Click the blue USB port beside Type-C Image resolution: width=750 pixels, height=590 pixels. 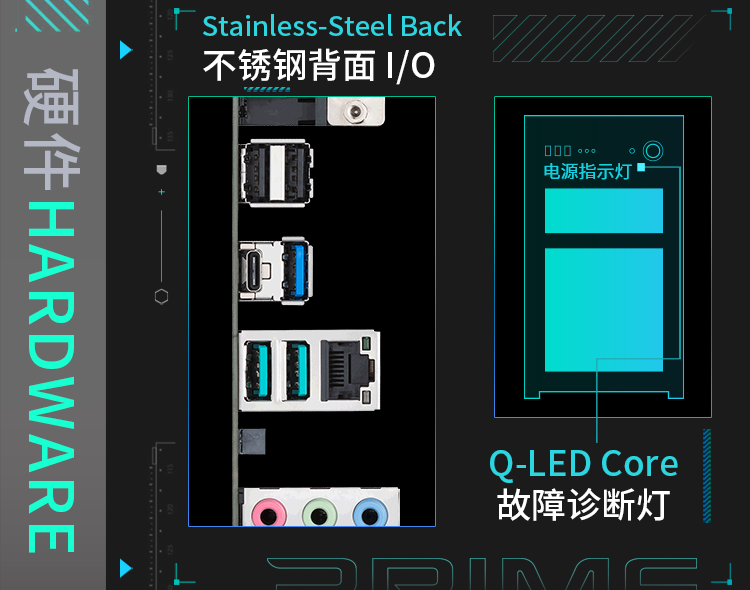(296, 271)
